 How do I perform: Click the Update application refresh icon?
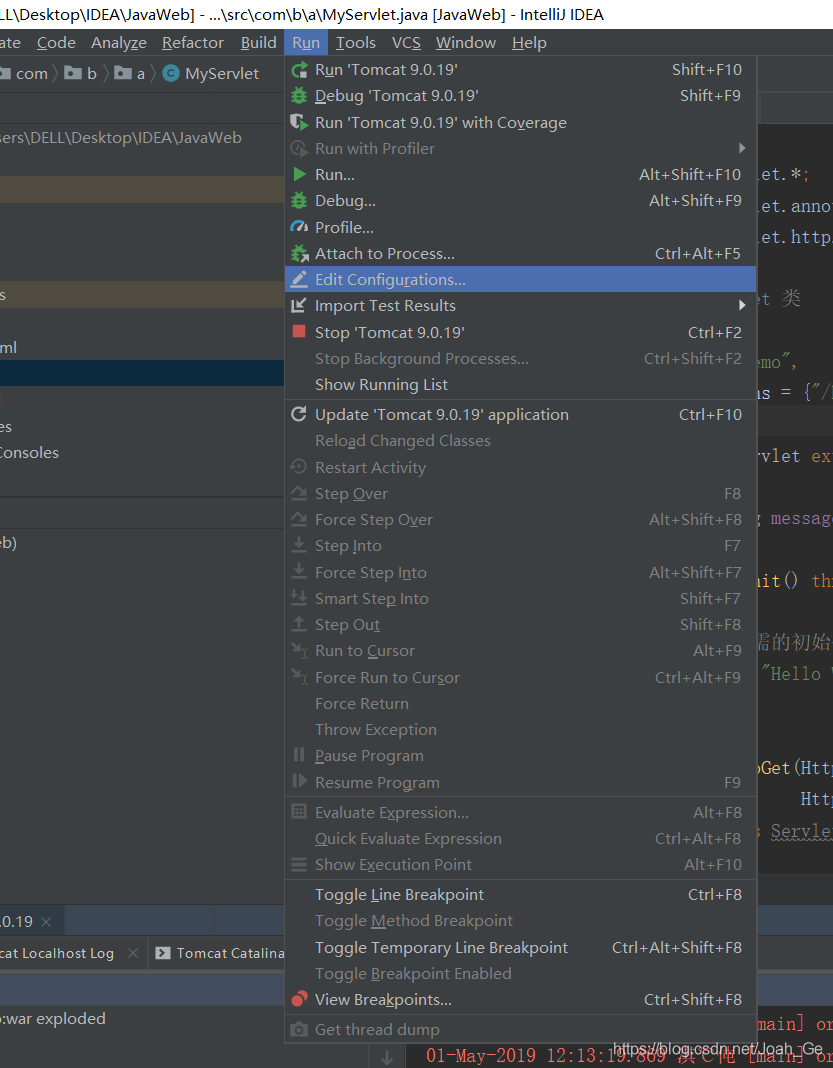pos(299,414)
